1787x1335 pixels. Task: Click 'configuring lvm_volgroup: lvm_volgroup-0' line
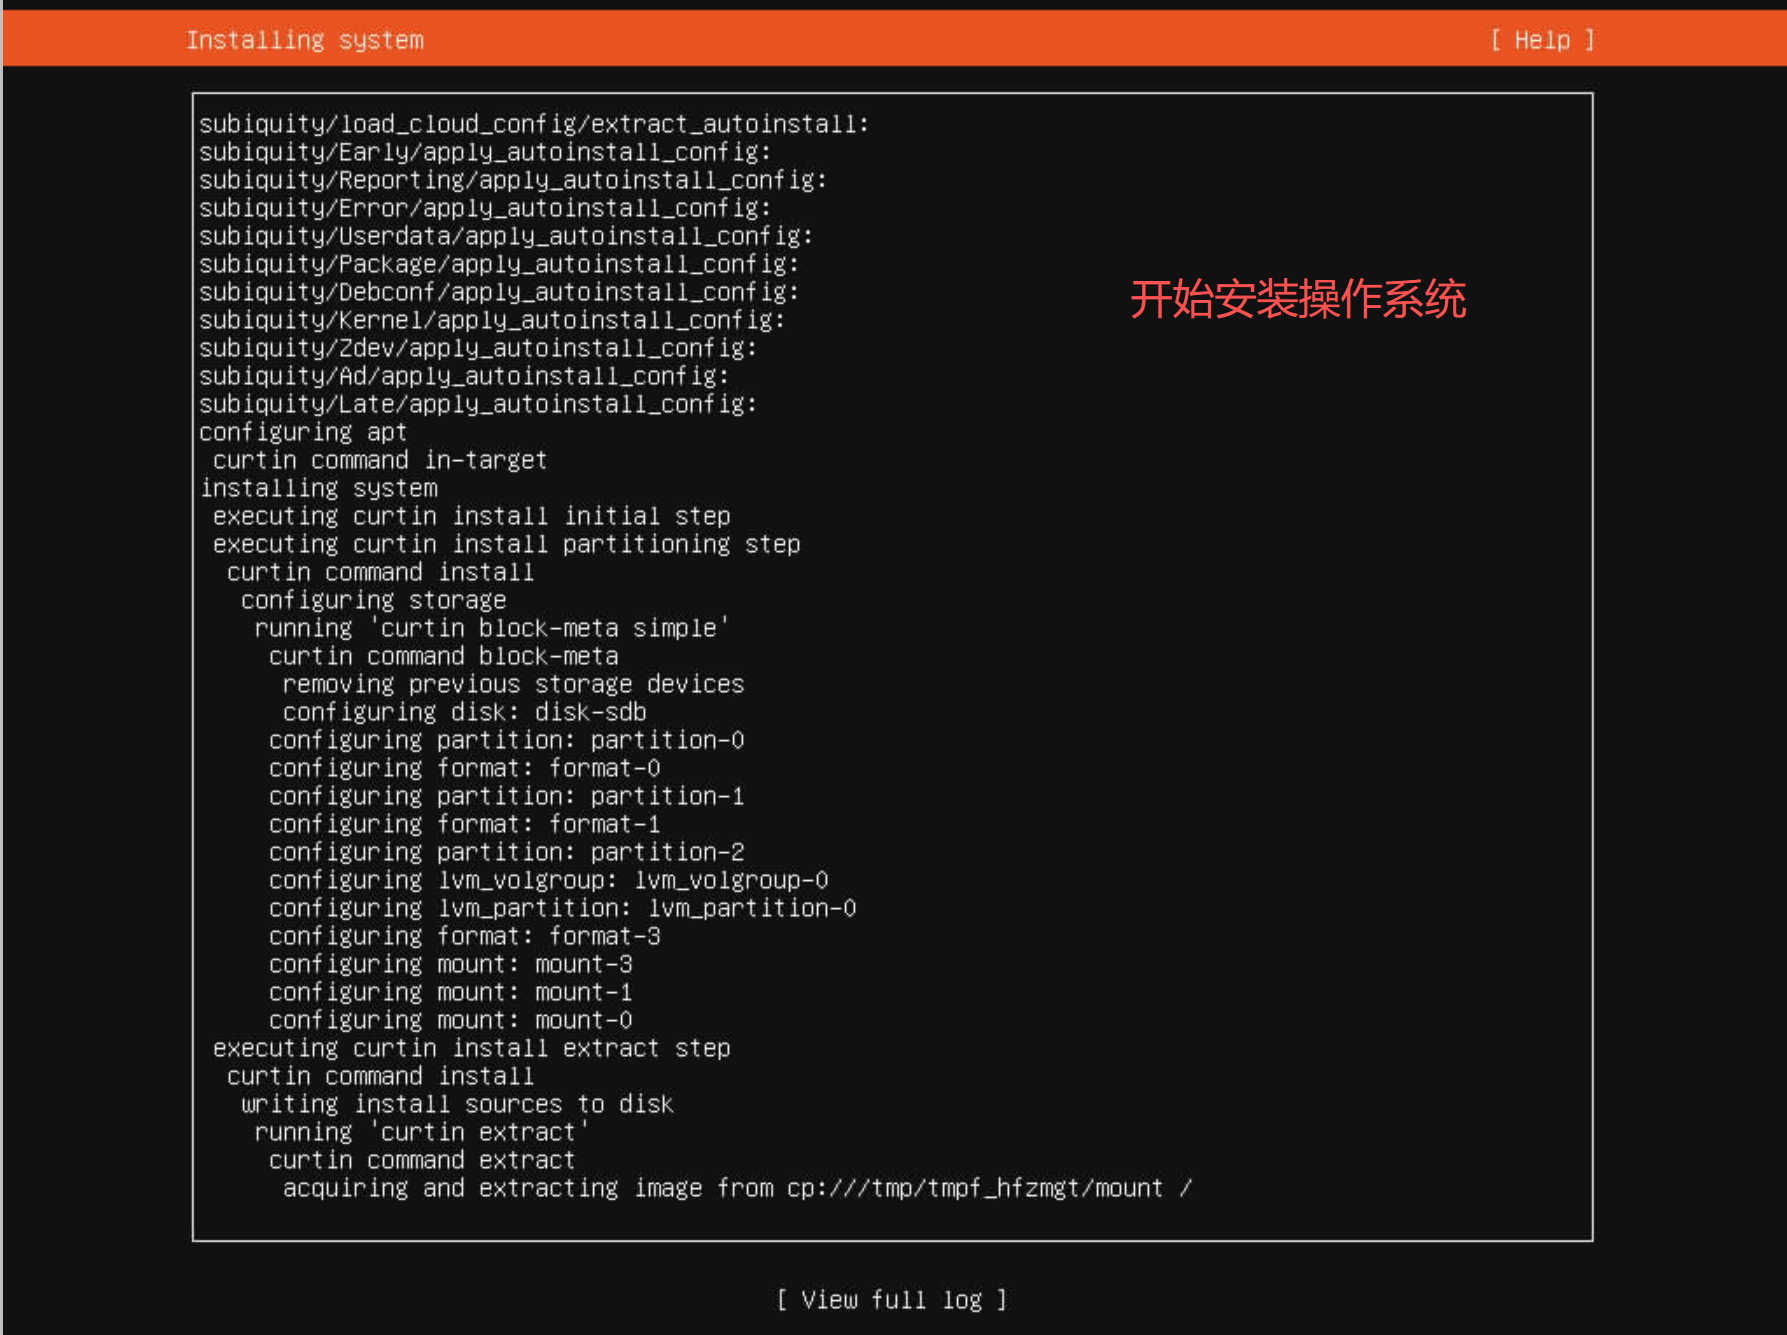click(548, 880)
